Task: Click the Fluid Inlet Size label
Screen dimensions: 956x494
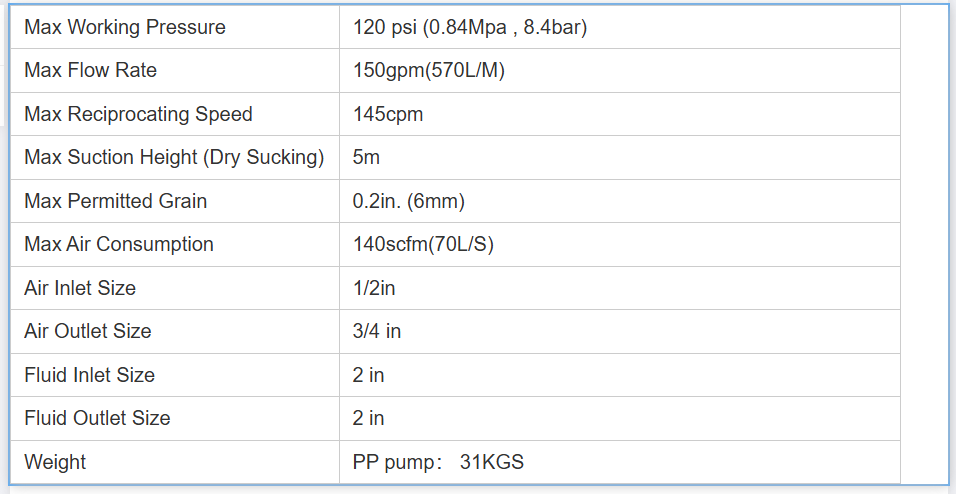Action: 90,375
